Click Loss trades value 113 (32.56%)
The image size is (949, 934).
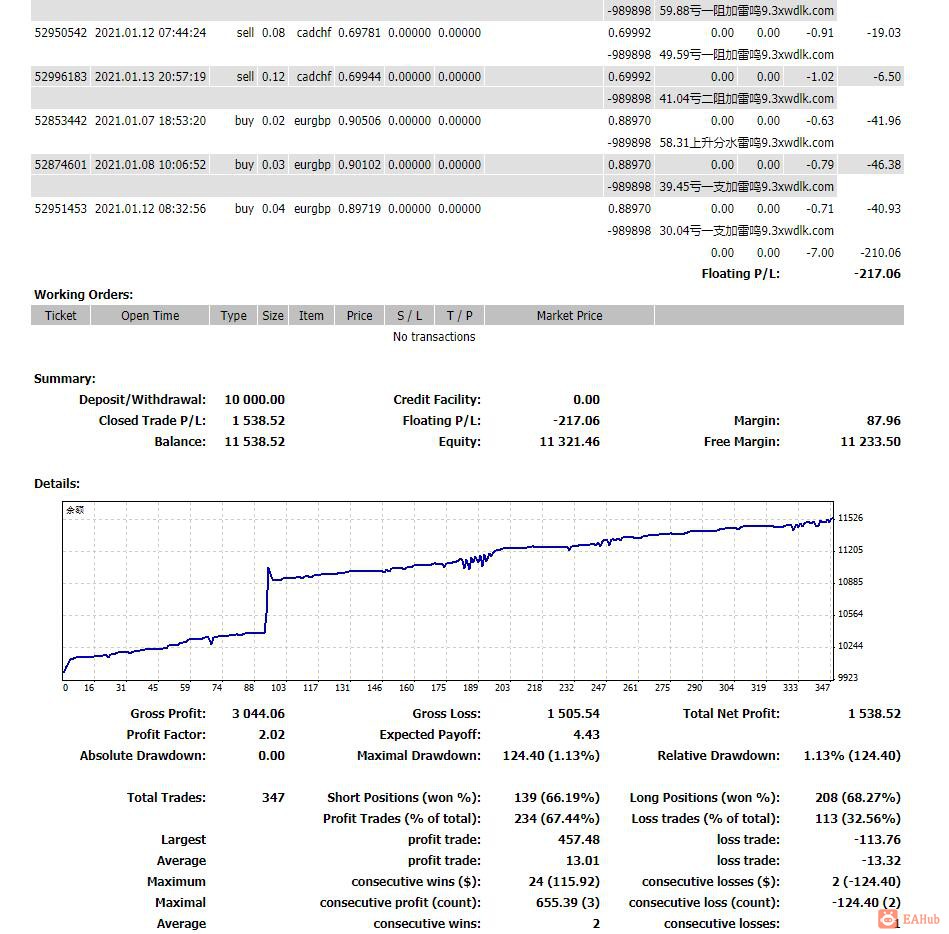[858, 819]
